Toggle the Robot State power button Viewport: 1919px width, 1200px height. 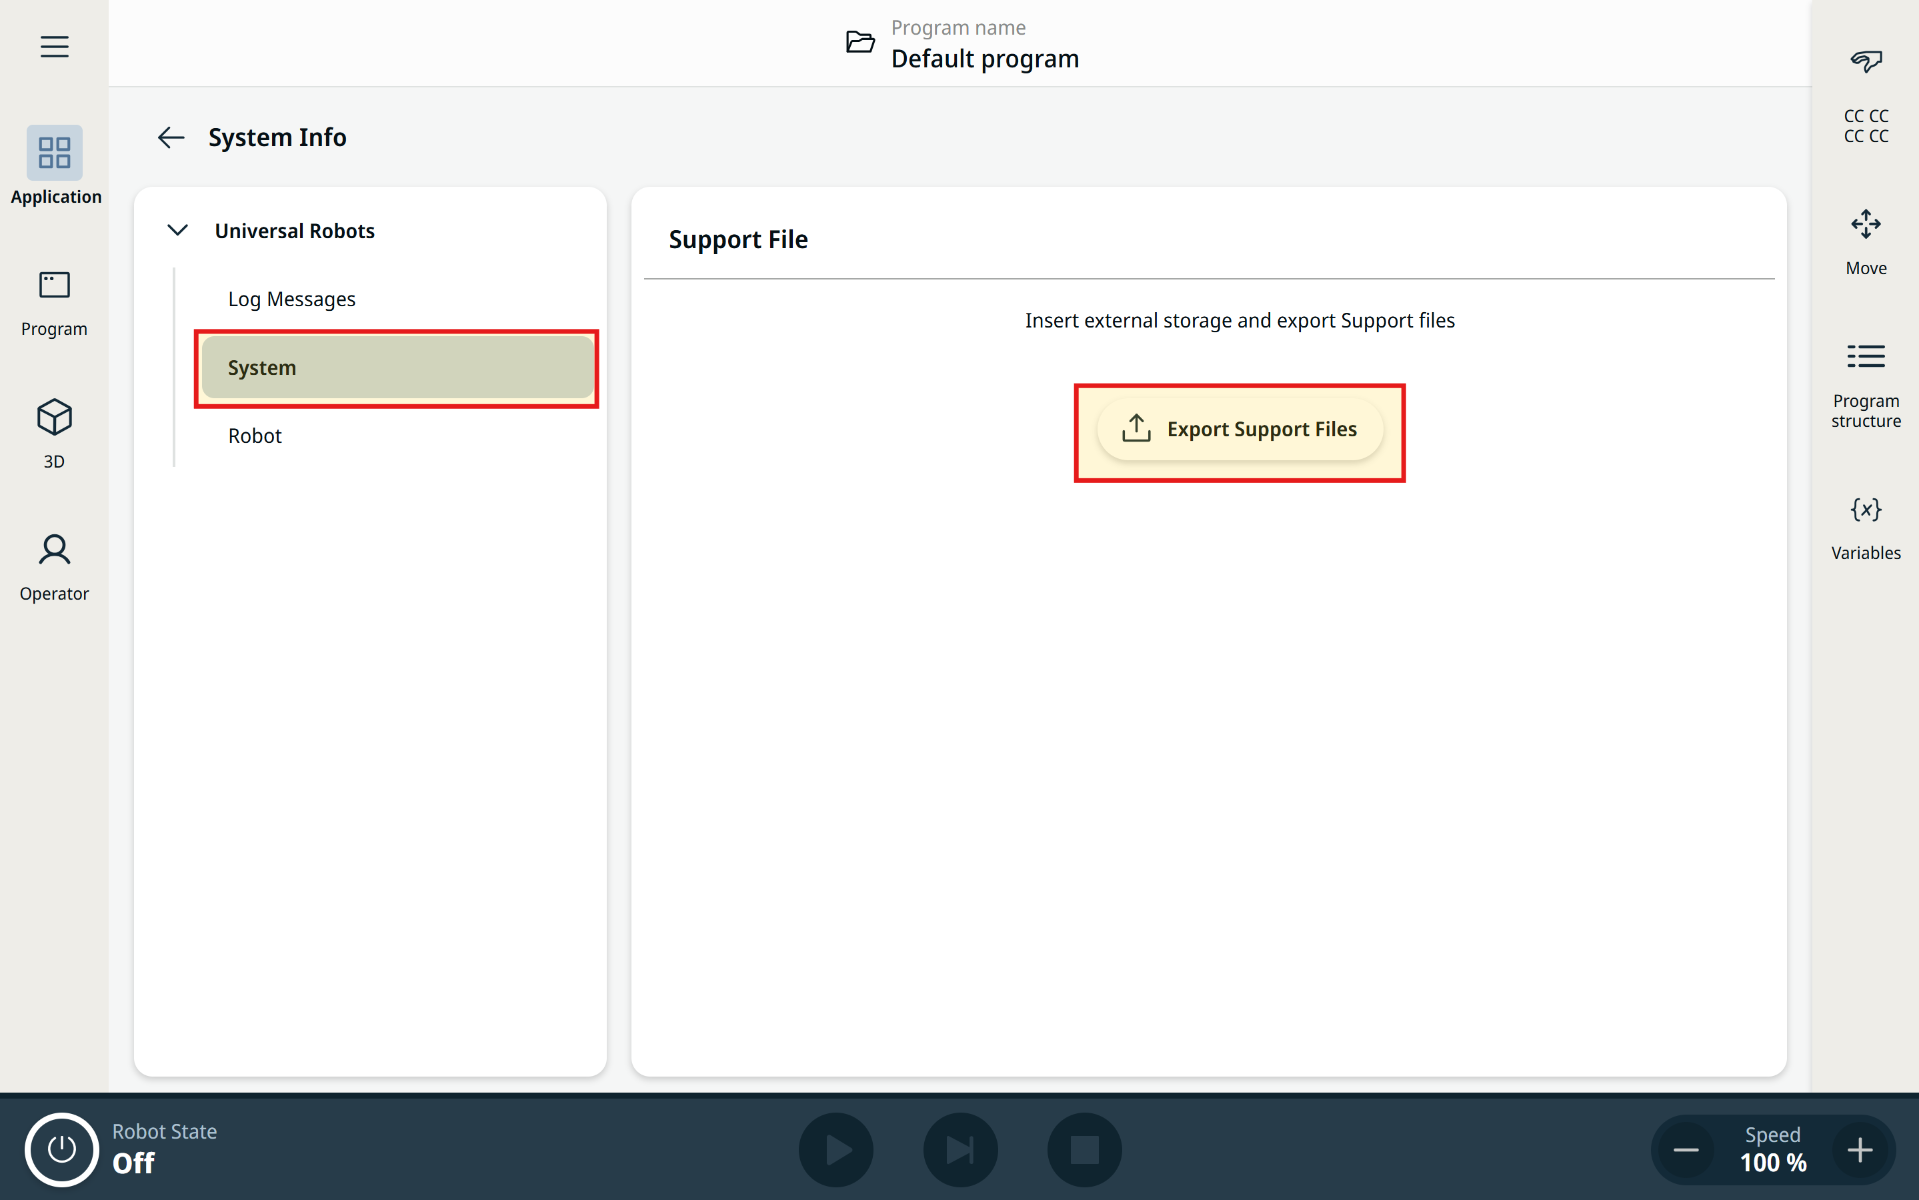61,1149
